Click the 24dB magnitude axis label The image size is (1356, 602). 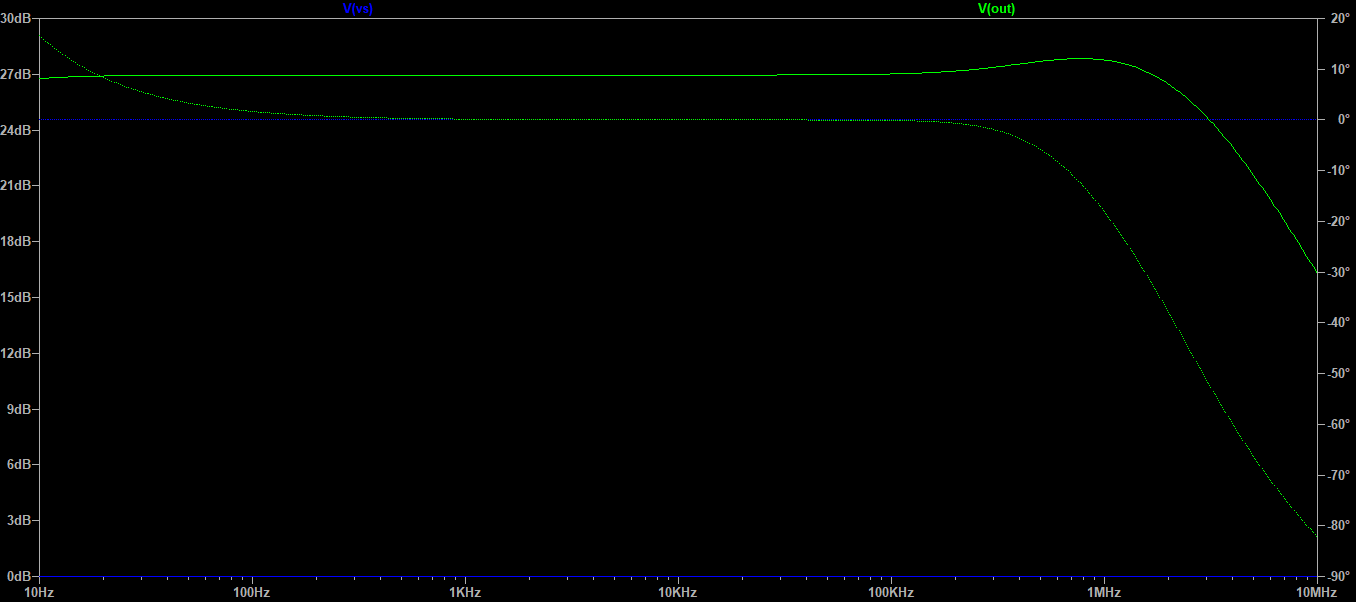(14, 130)
